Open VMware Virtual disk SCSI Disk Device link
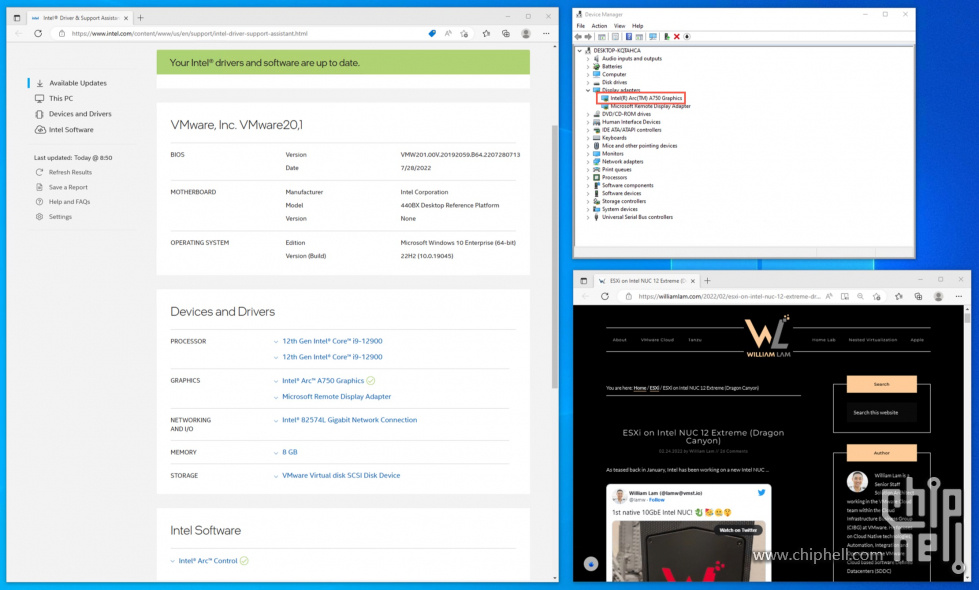 point(341,476)
